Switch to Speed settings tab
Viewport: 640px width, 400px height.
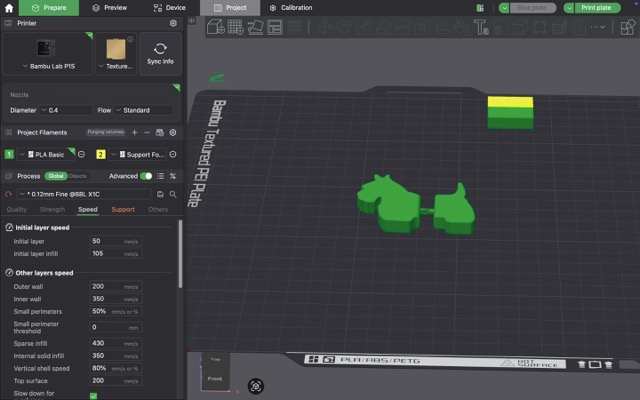pos(88,209)
